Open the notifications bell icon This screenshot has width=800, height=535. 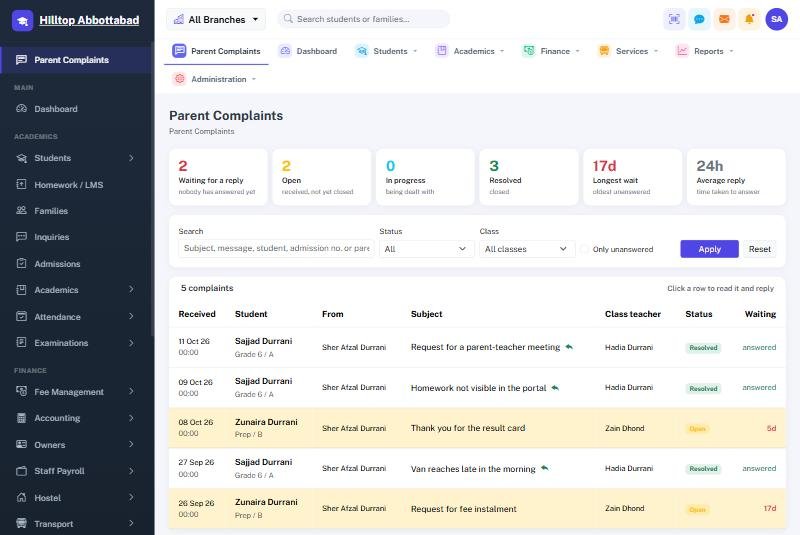coord(749,19)
